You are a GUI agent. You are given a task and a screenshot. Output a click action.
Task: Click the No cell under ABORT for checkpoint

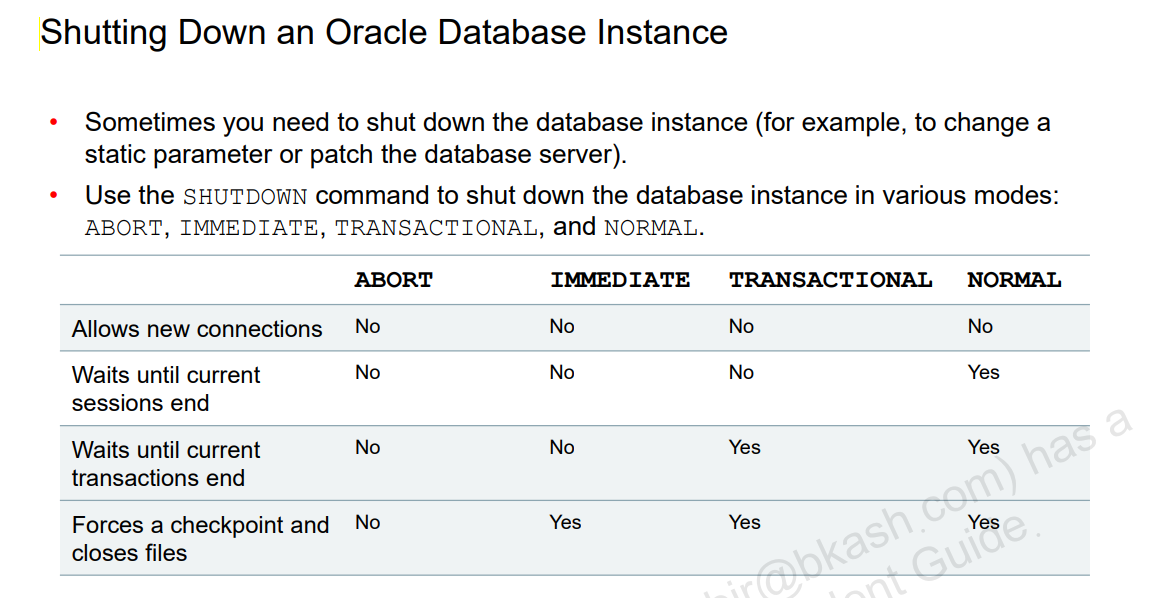point(368,522)
